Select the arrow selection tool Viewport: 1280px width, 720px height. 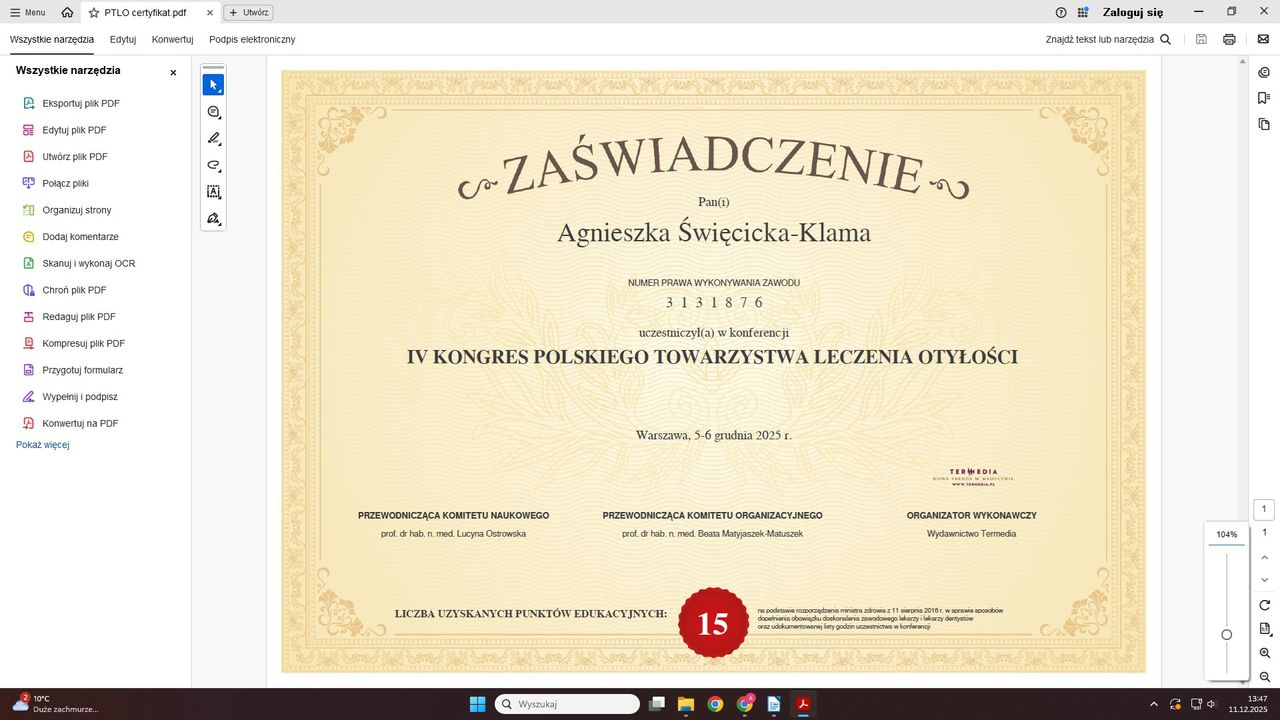[x=213, y=85]
